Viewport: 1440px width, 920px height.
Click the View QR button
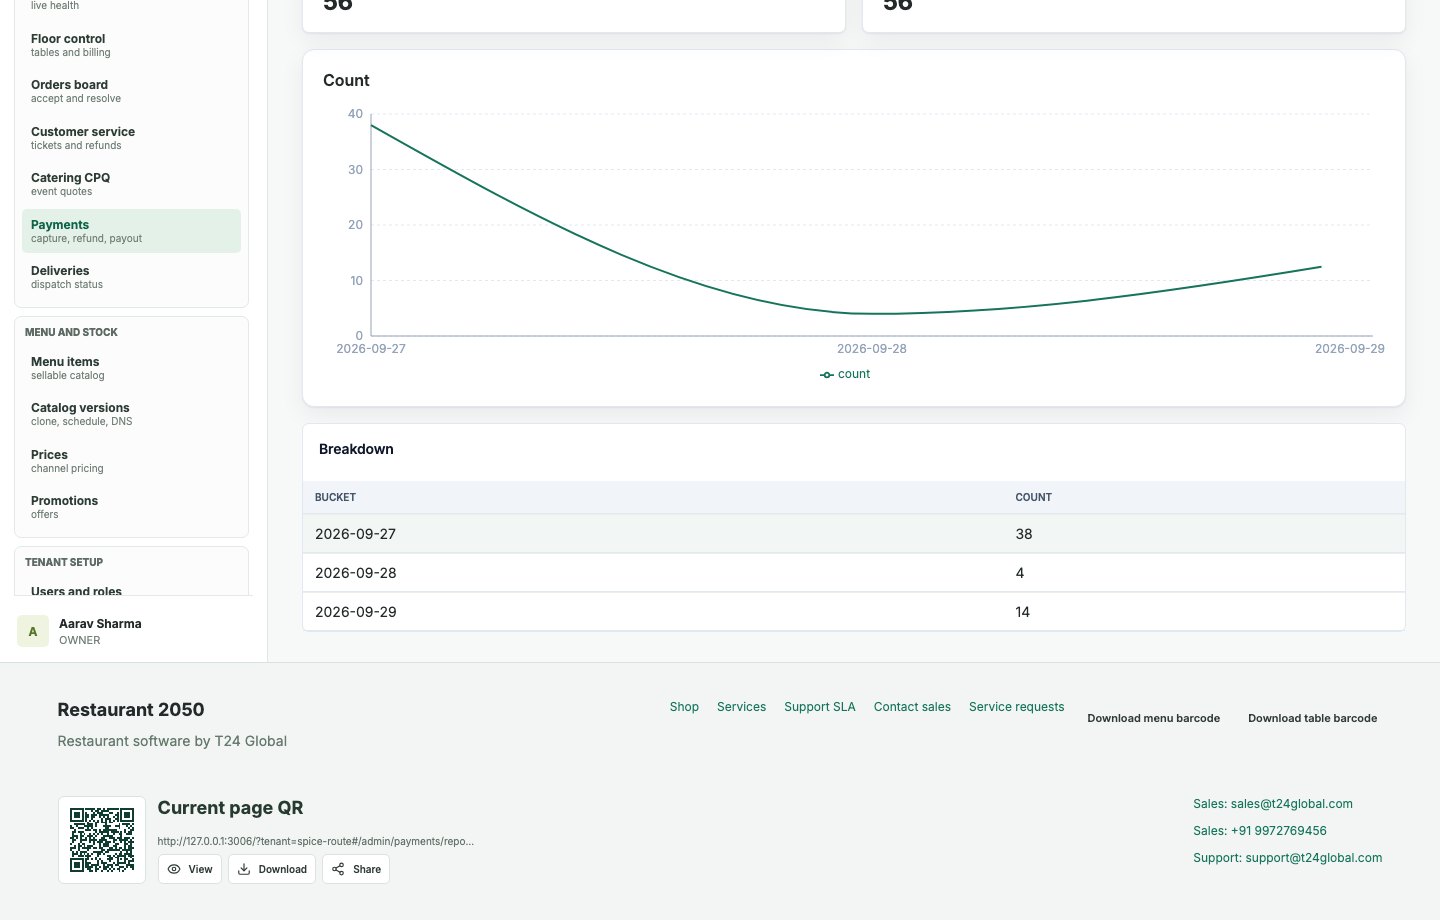click(x=190, y=869)
